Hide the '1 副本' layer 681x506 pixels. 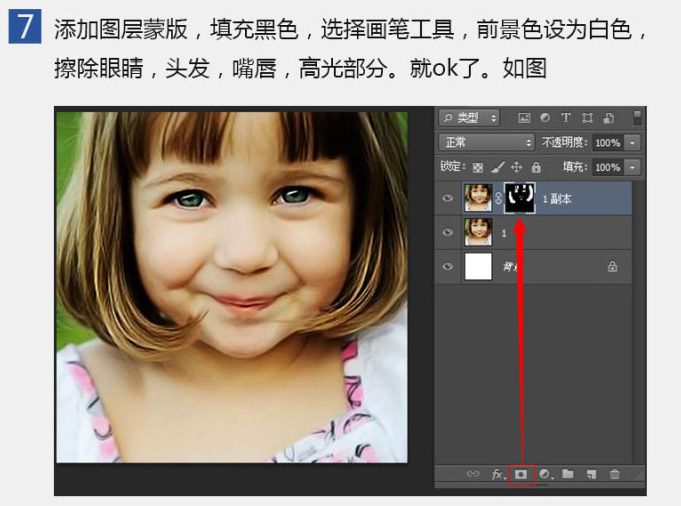[x=448, y=198]
